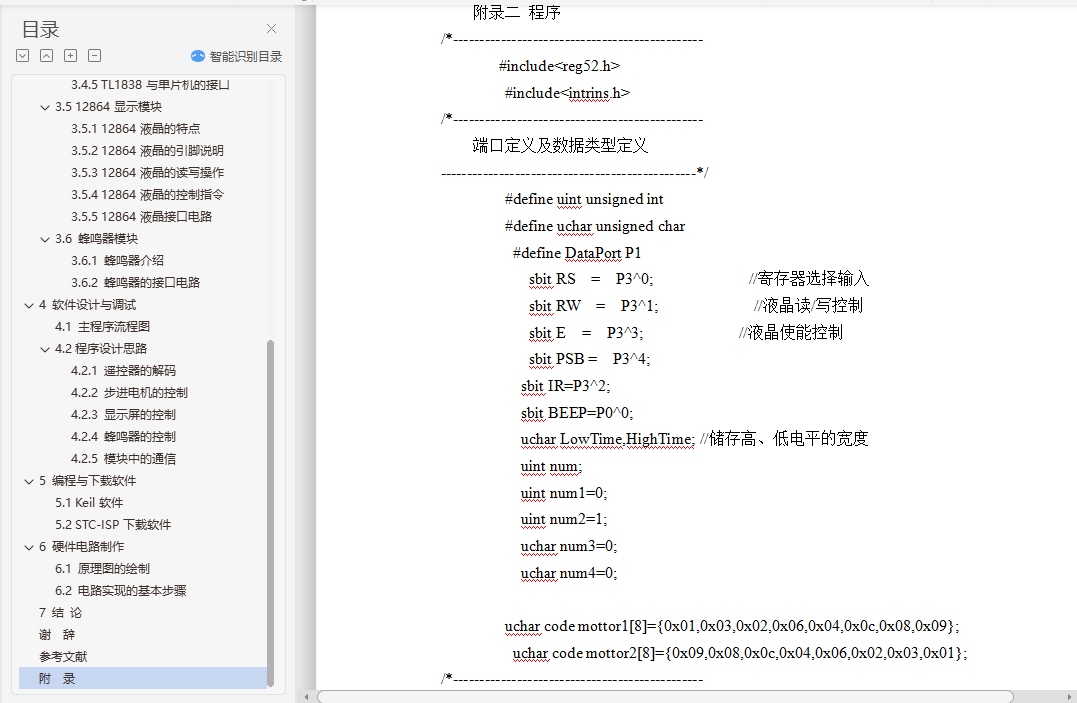
Task: Collapse the 3.5 12864 显示模块 section
Action: pyautogui.click(x=45, y=107)
